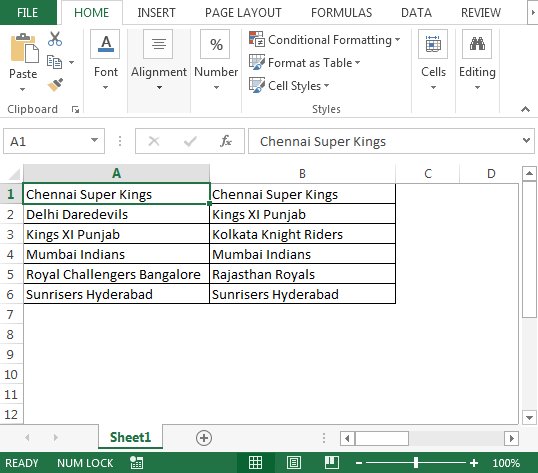Screen dimensions: 538x473
Task: Show more ribbon tabs arrow
Action: point(533,13)
